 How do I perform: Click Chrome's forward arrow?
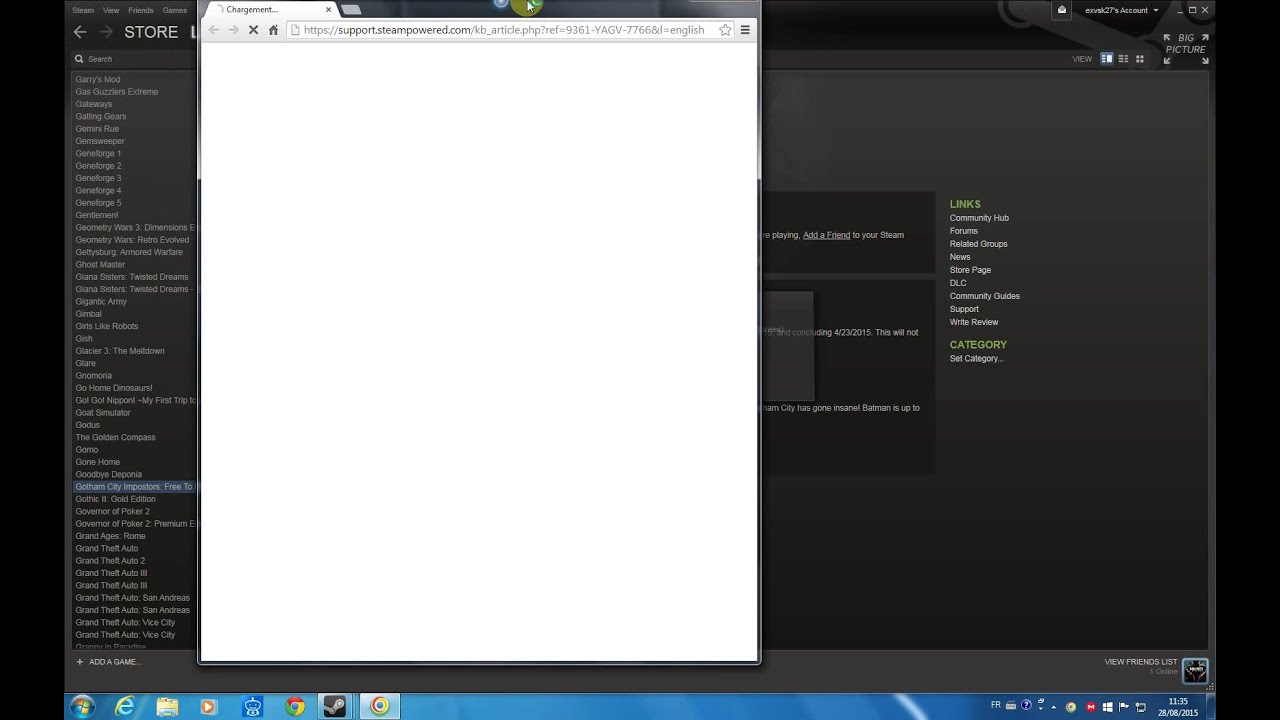pos(233,30)
